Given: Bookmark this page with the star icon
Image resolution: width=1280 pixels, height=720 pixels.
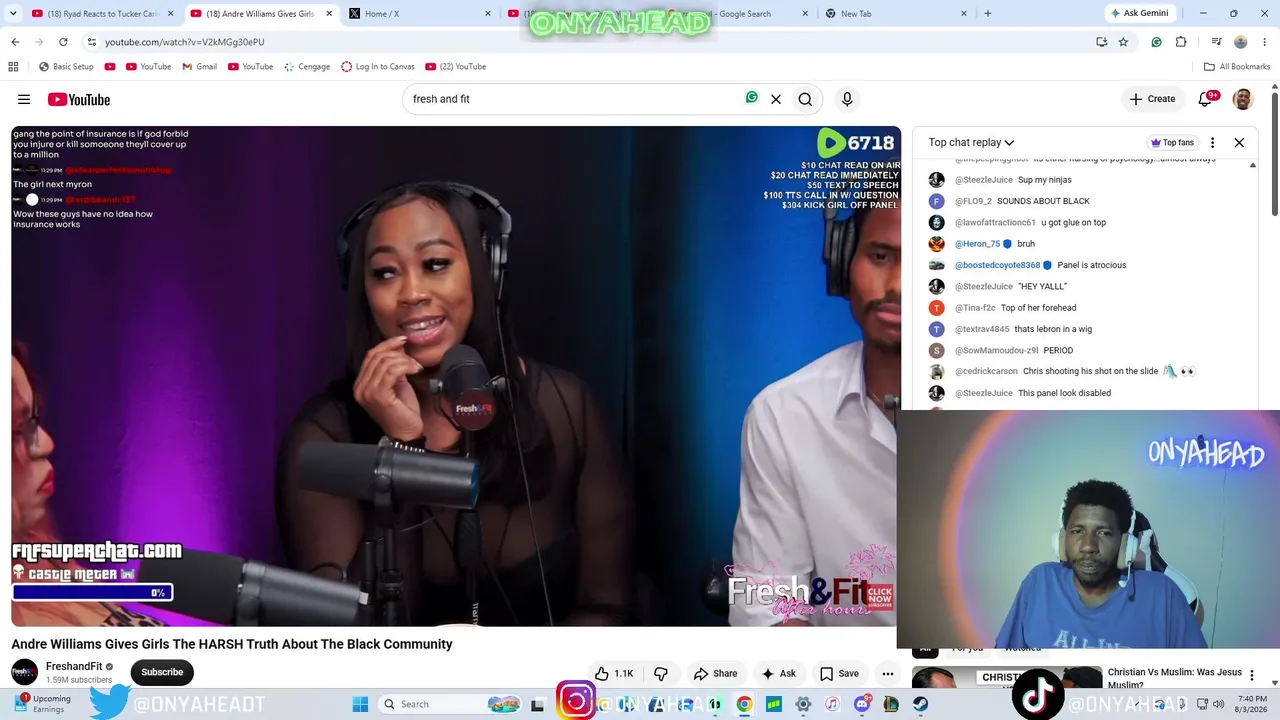Looking at the screenshot, I should (1123, 42).
